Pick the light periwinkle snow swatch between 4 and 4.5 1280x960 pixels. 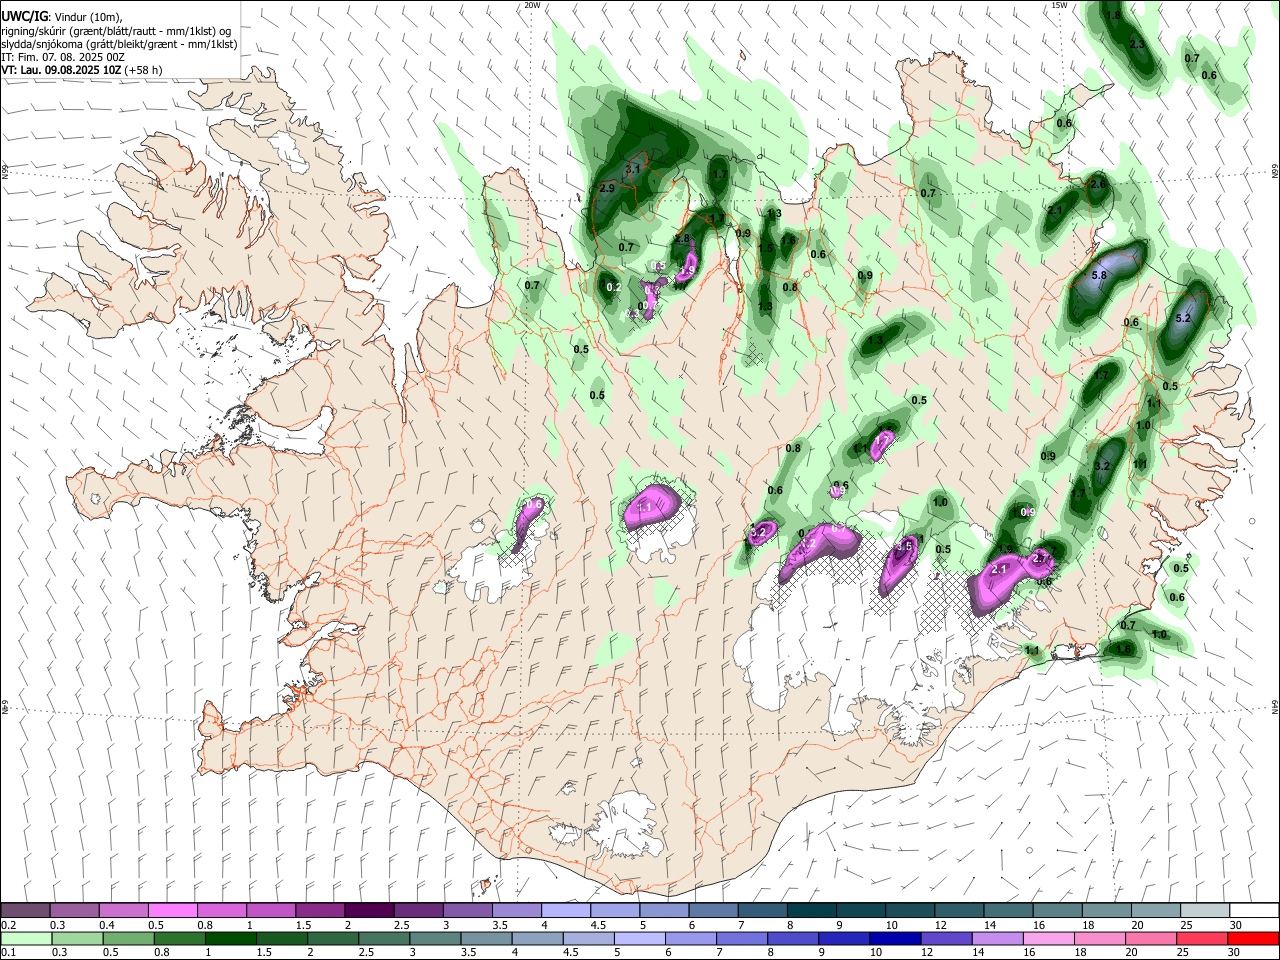(566, 911)
